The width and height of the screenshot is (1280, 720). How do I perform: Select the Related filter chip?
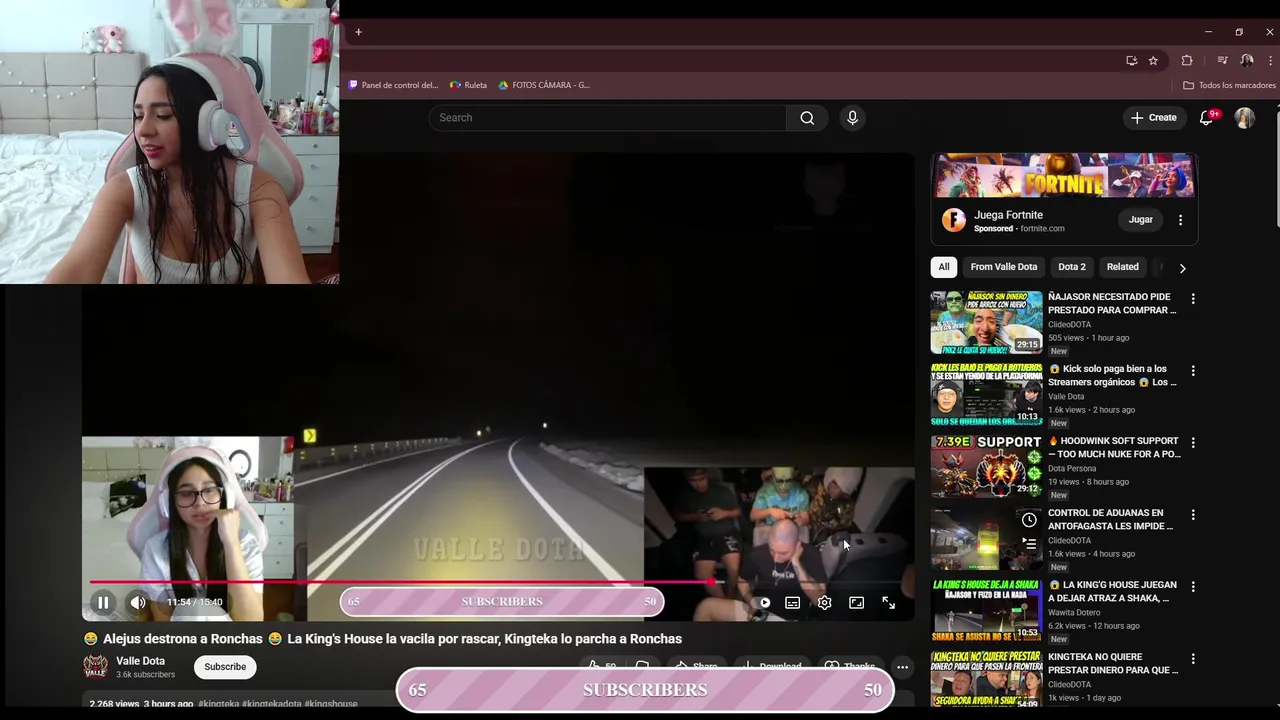point(1122,267)
